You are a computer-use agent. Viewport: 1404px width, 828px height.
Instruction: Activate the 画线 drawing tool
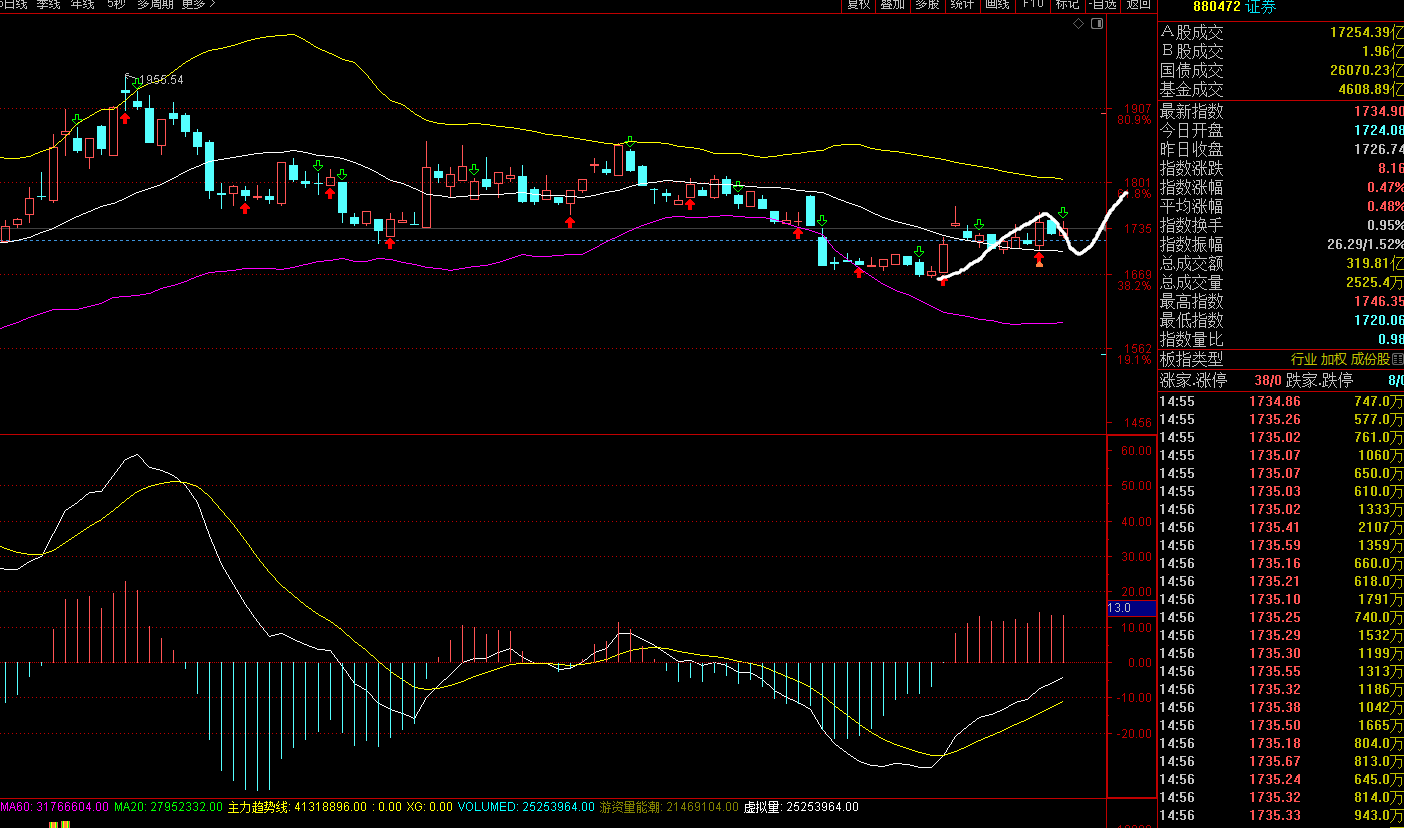pos(996,4)
